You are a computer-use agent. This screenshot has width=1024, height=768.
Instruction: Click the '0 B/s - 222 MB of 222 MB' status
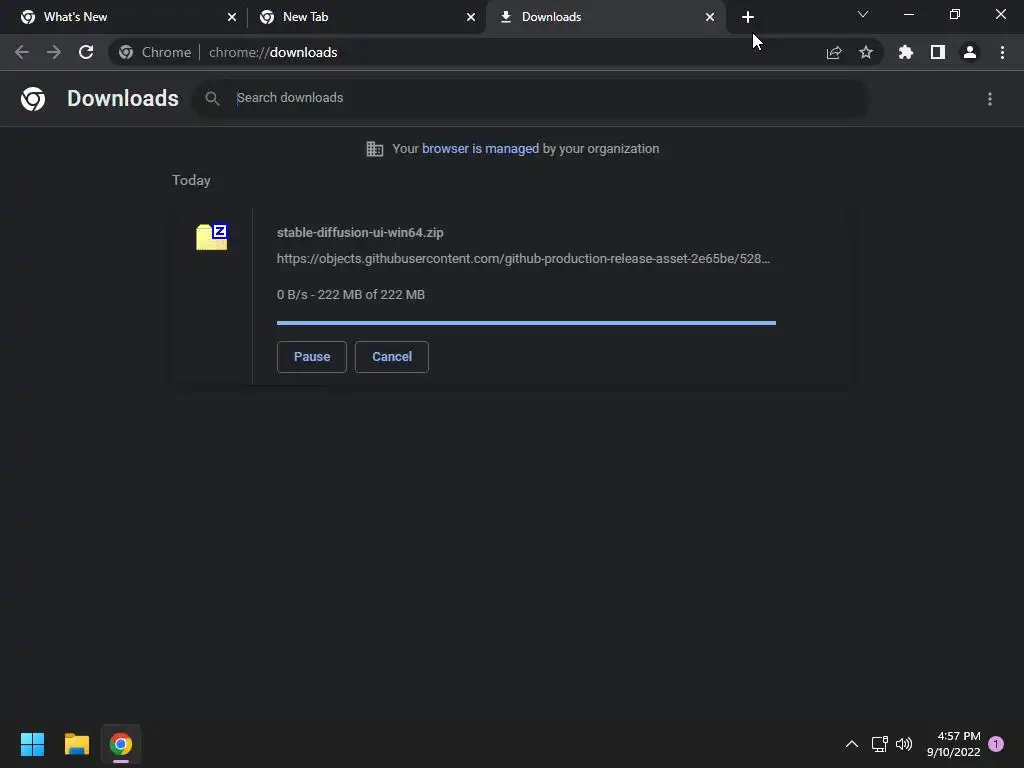tap(351, 295)
